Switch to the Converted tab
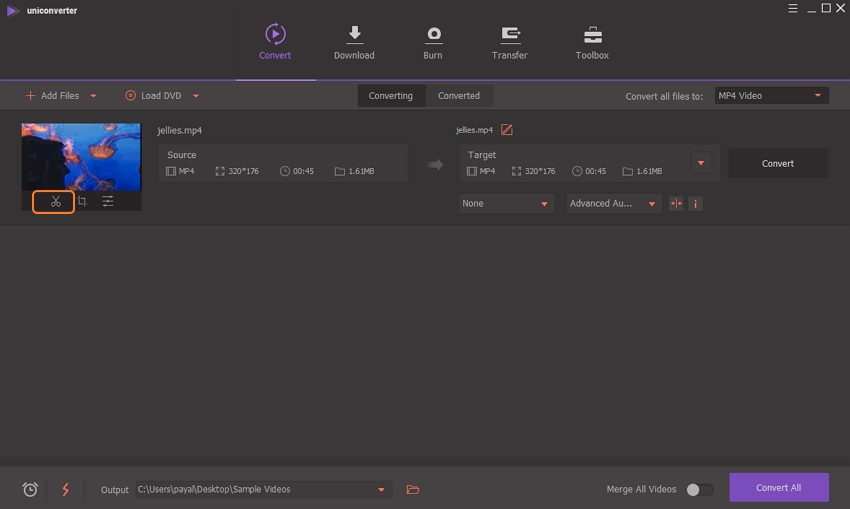Image resolution: width=850 pixels, height=509 pixels. pyautogui.click(x=459, y=96)
